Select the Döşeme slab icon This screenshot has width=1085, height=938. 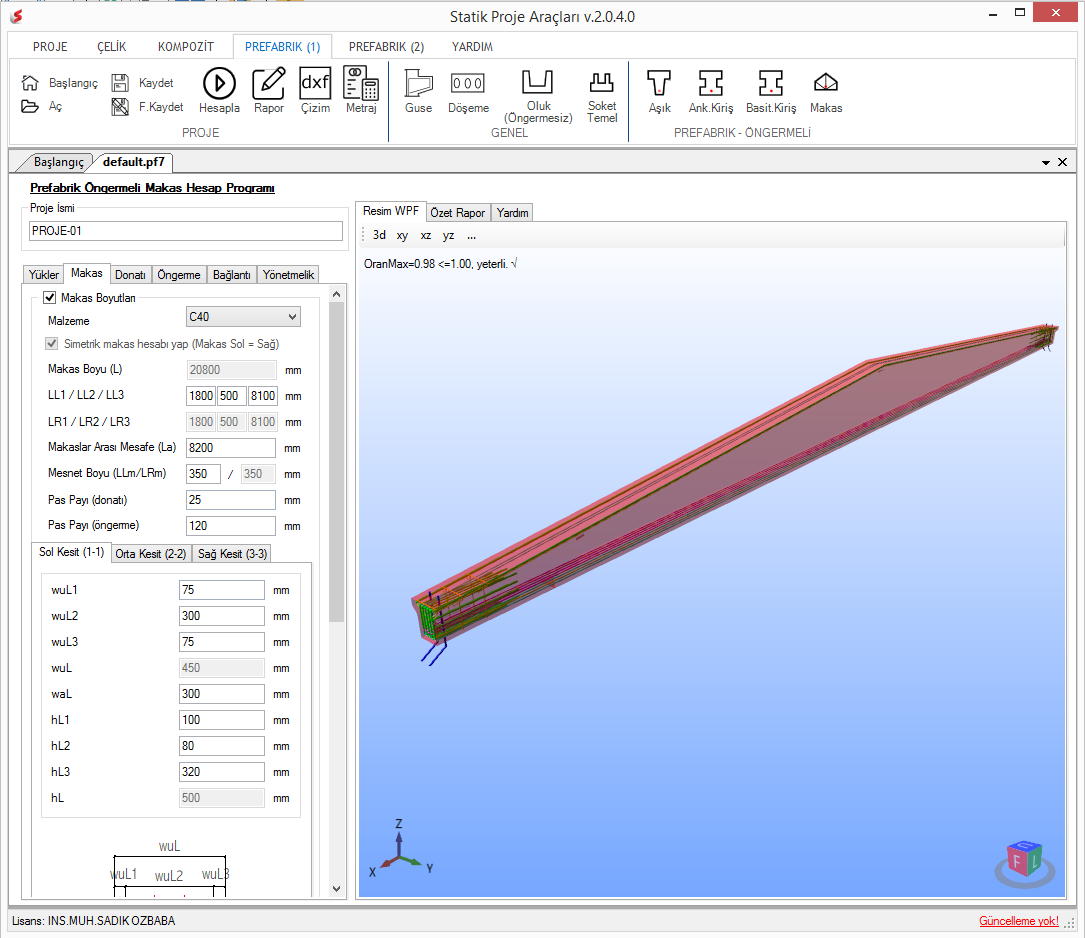(x=468, y=83)
